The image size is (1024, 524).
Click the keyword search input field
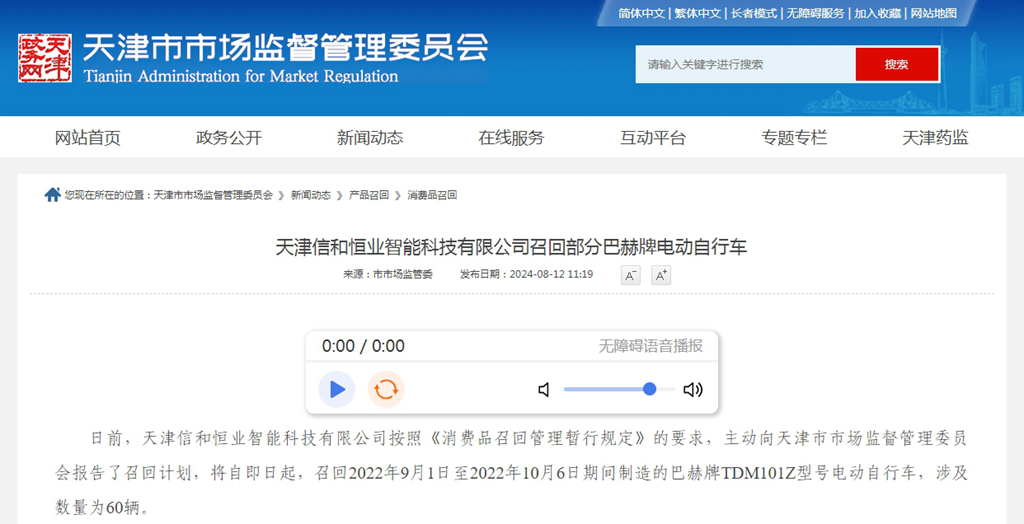(745, 64)
